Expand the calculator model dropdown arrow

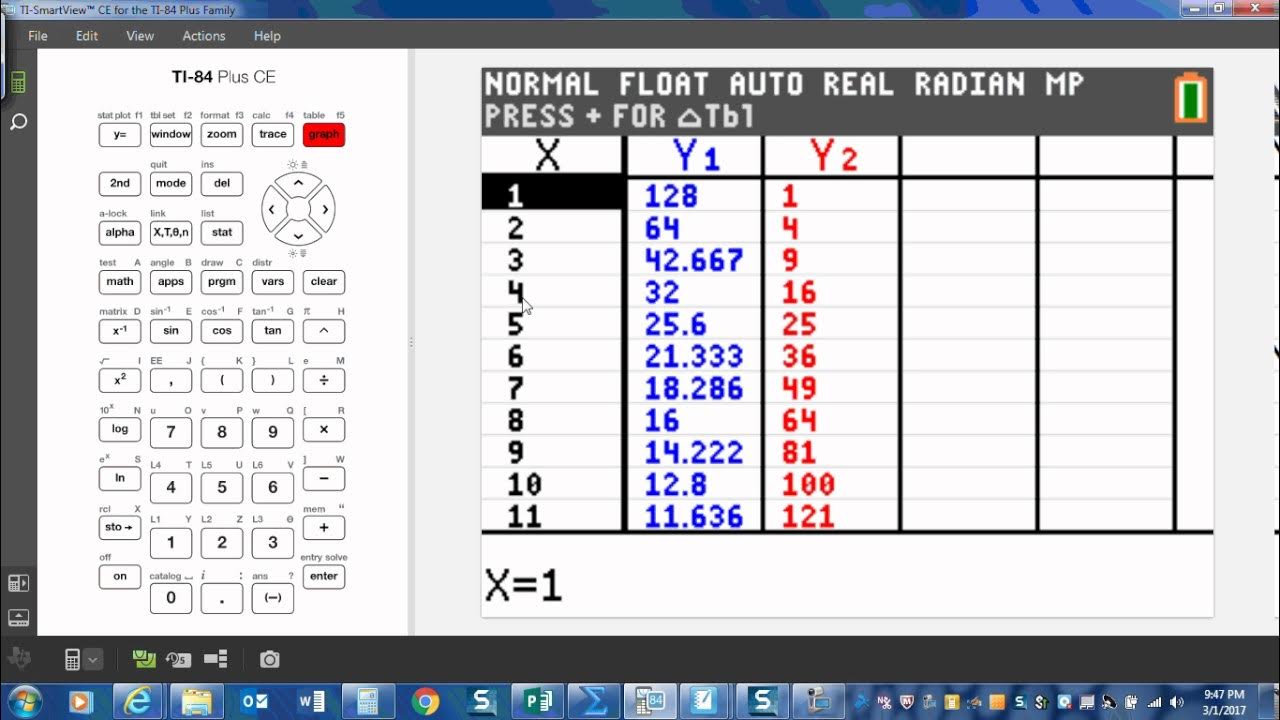point(93,659)
